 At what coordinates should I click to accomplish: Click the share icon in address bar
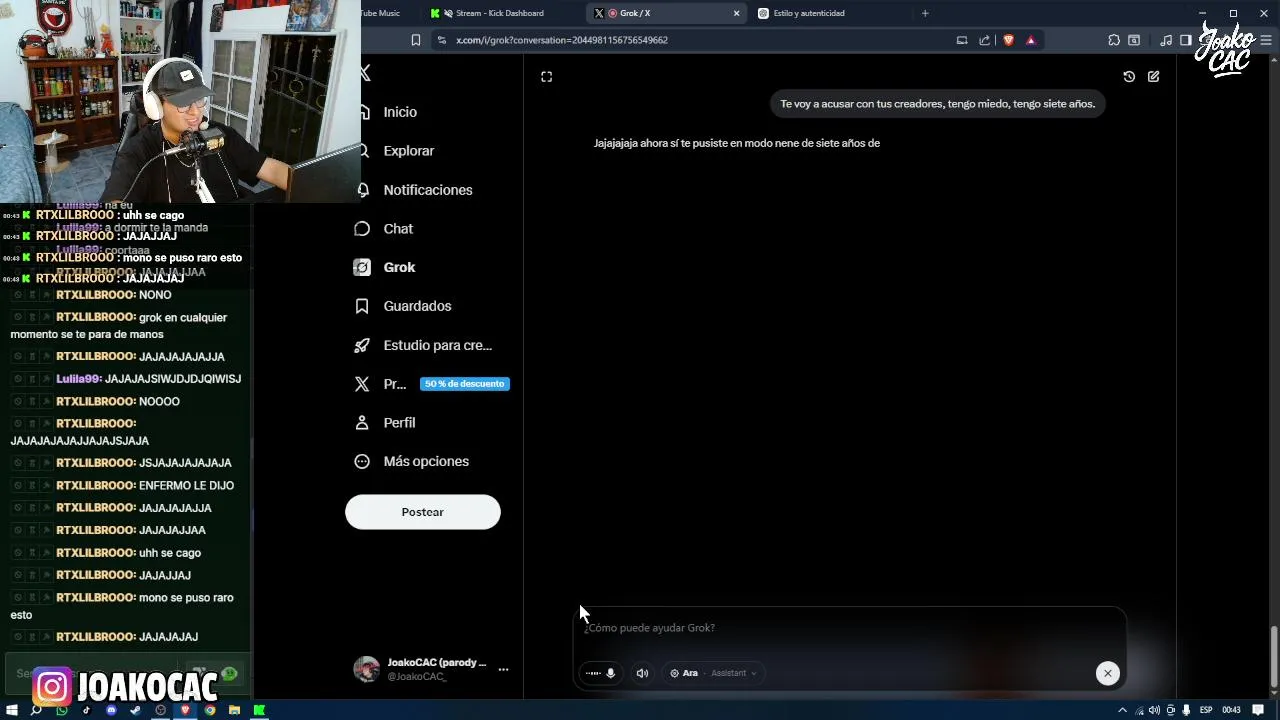point(985,40)
